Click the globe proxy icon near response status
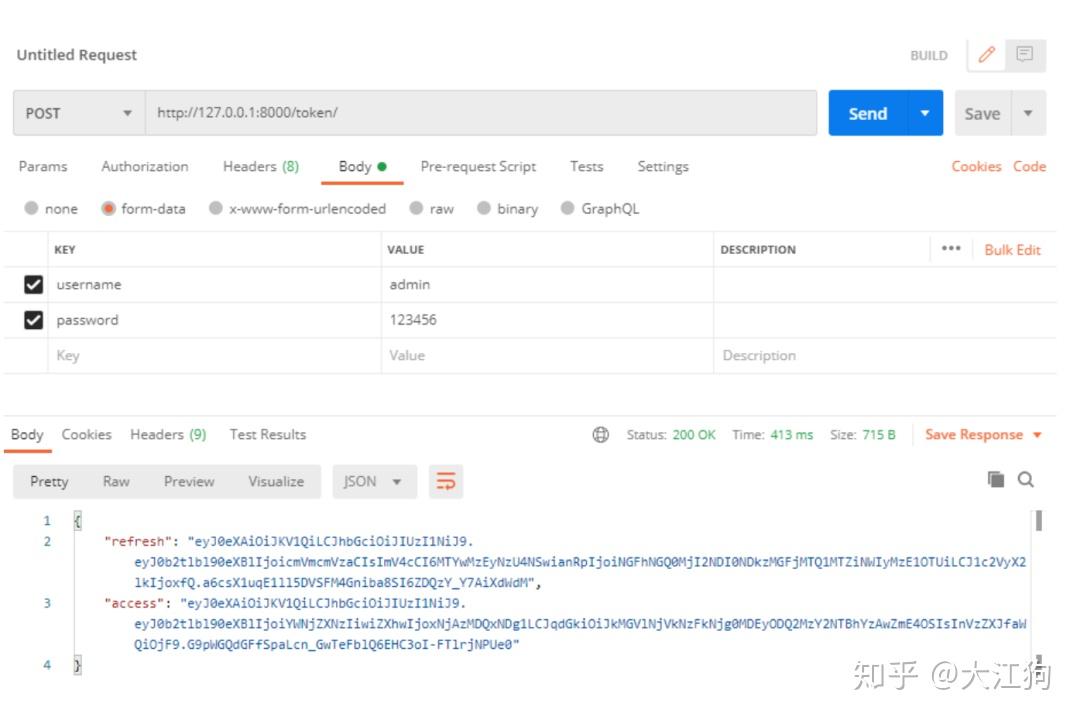 point(601,434)
